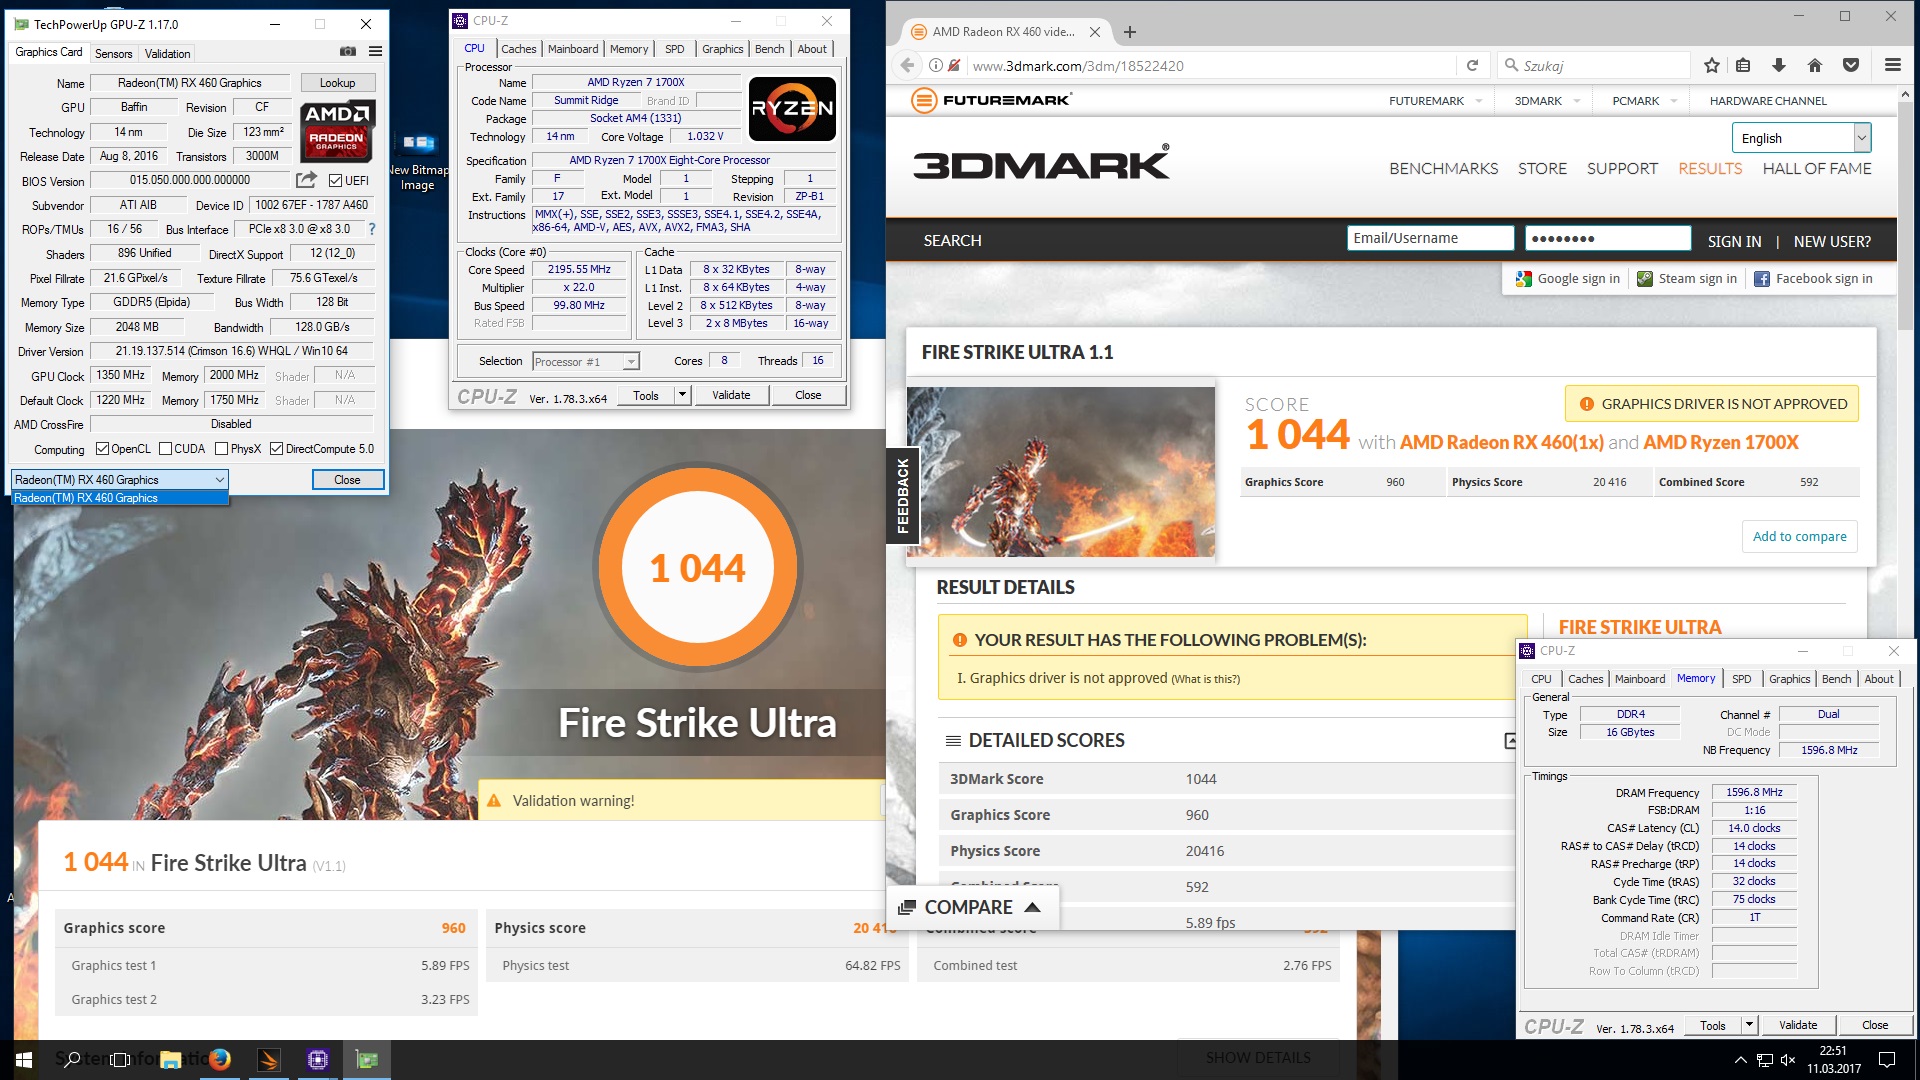
Task: Open Firefox downloads arrow
Action: click(x=1778, y=65)
